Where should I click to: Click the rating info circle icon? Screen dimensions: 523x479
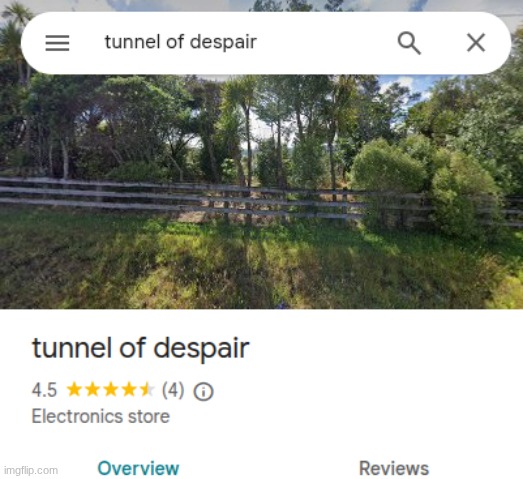coord(203,391)
